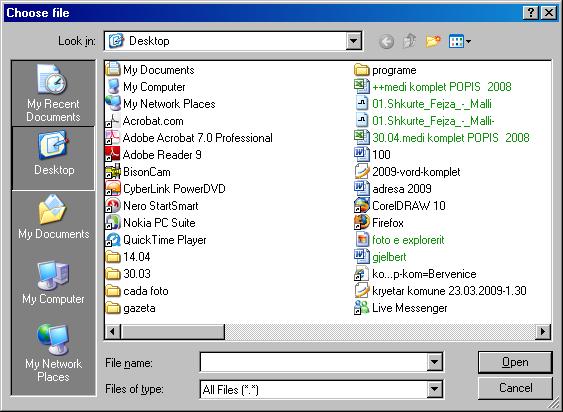Select the gazeta folder
This screenshot has width=563, height=412.
(131, 308)
